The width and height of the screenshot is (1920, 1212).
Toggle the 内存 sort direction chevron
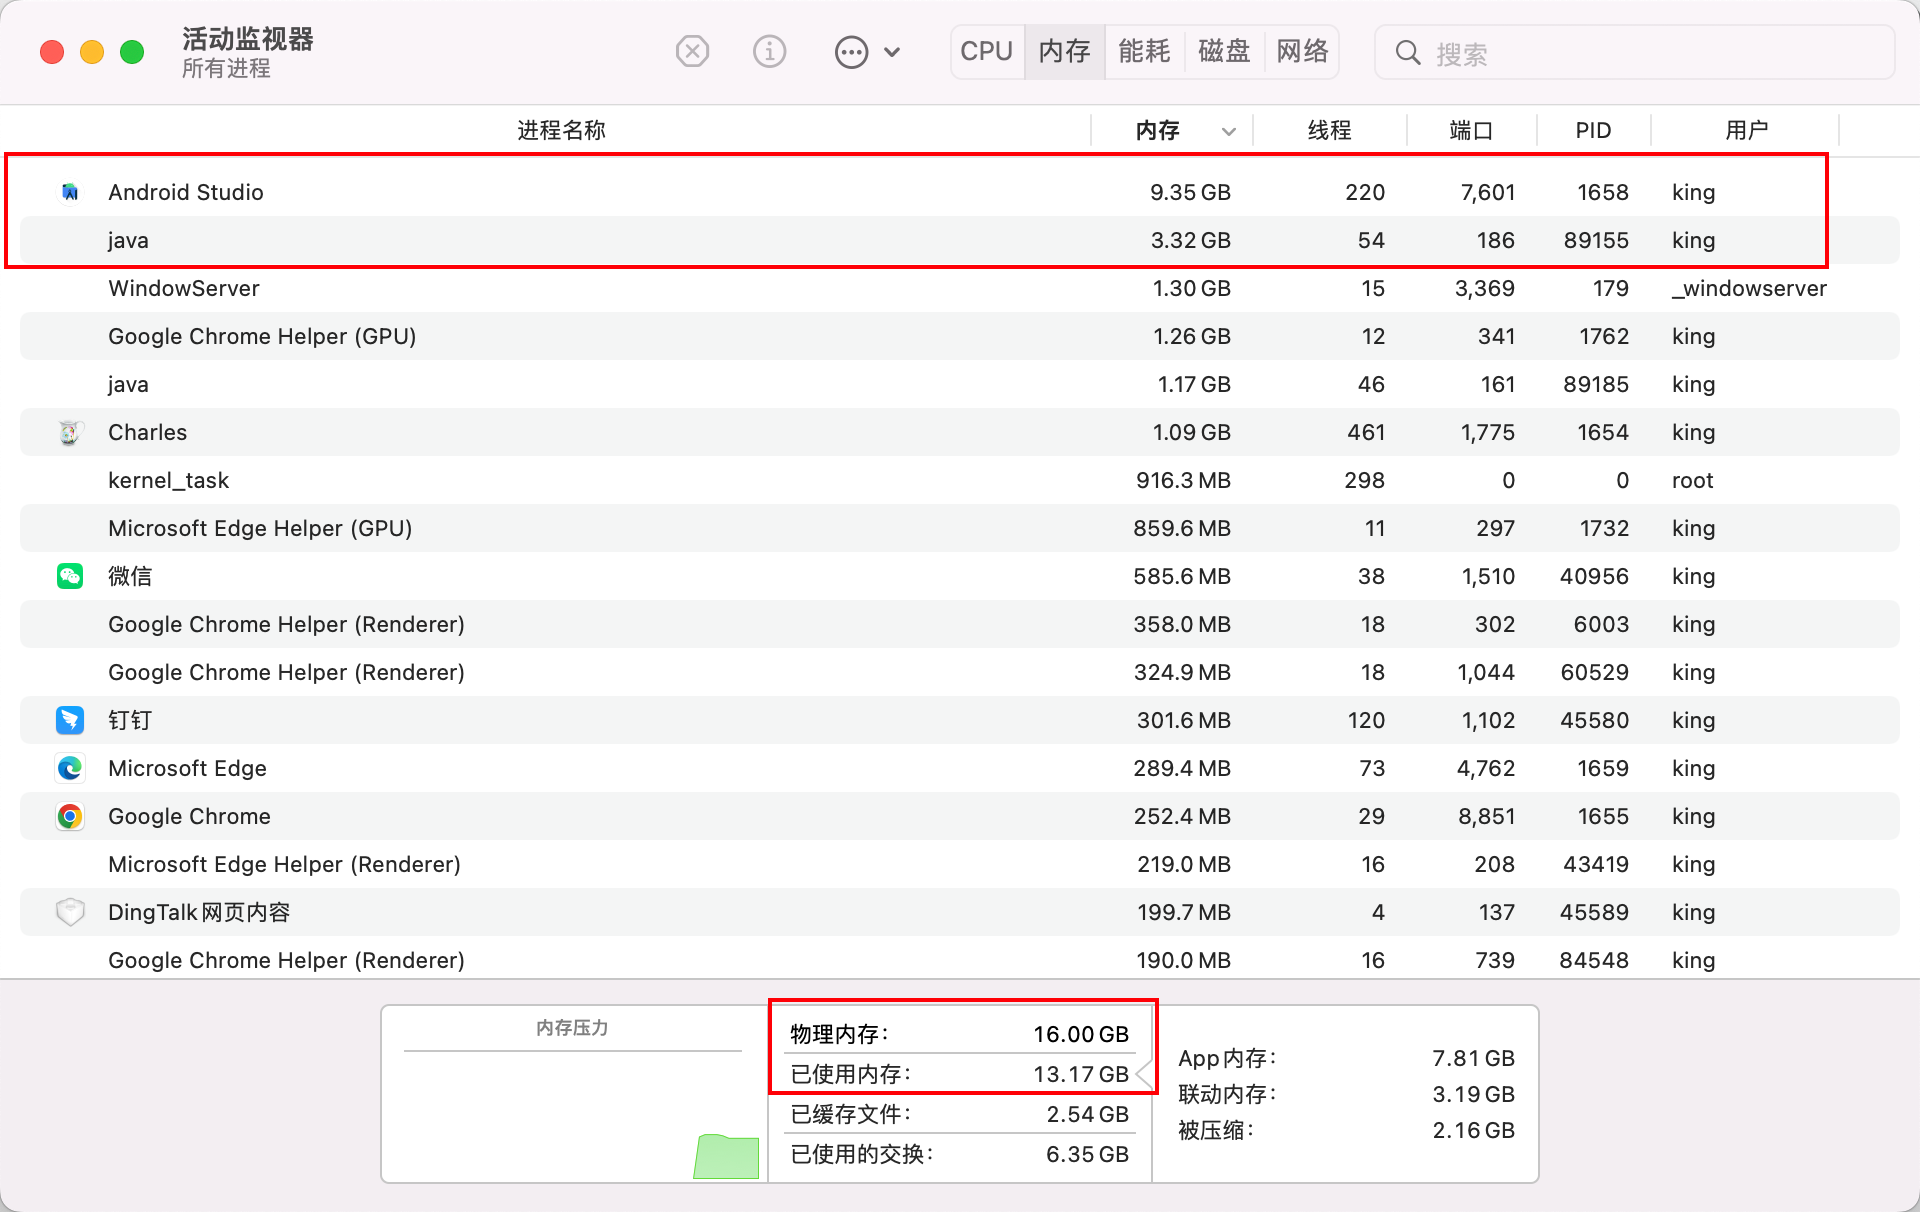click(1229, 131)
